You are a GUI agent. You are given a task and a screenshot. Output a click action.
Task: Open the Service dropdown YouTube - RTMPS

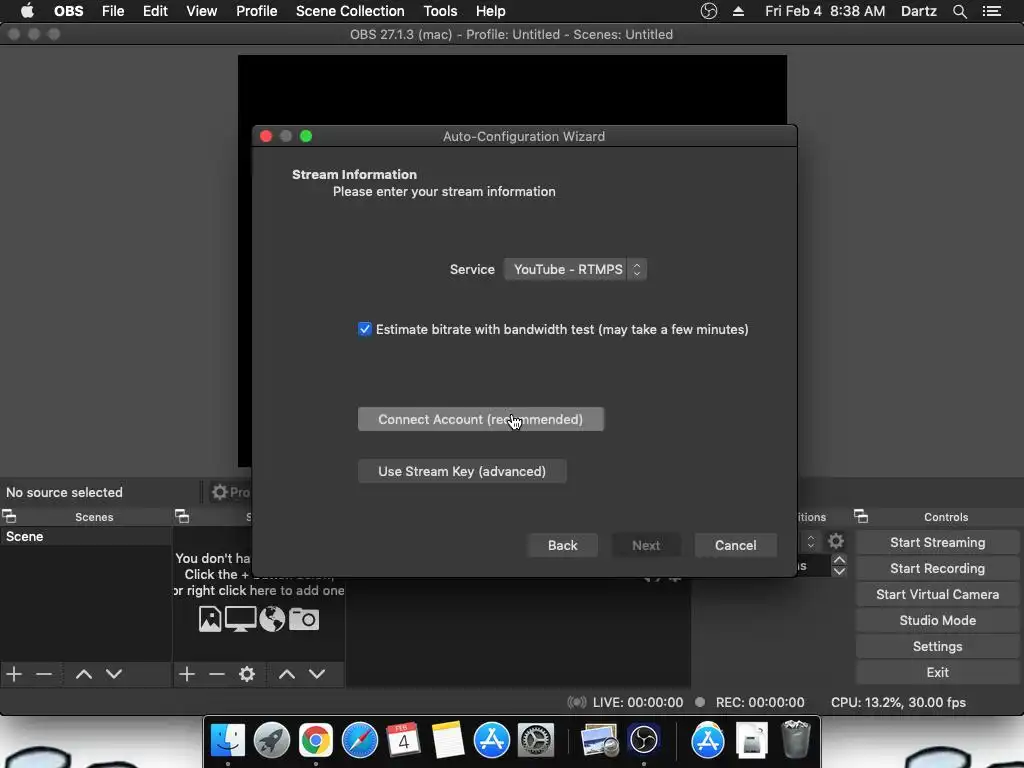(x=575, y=269)
